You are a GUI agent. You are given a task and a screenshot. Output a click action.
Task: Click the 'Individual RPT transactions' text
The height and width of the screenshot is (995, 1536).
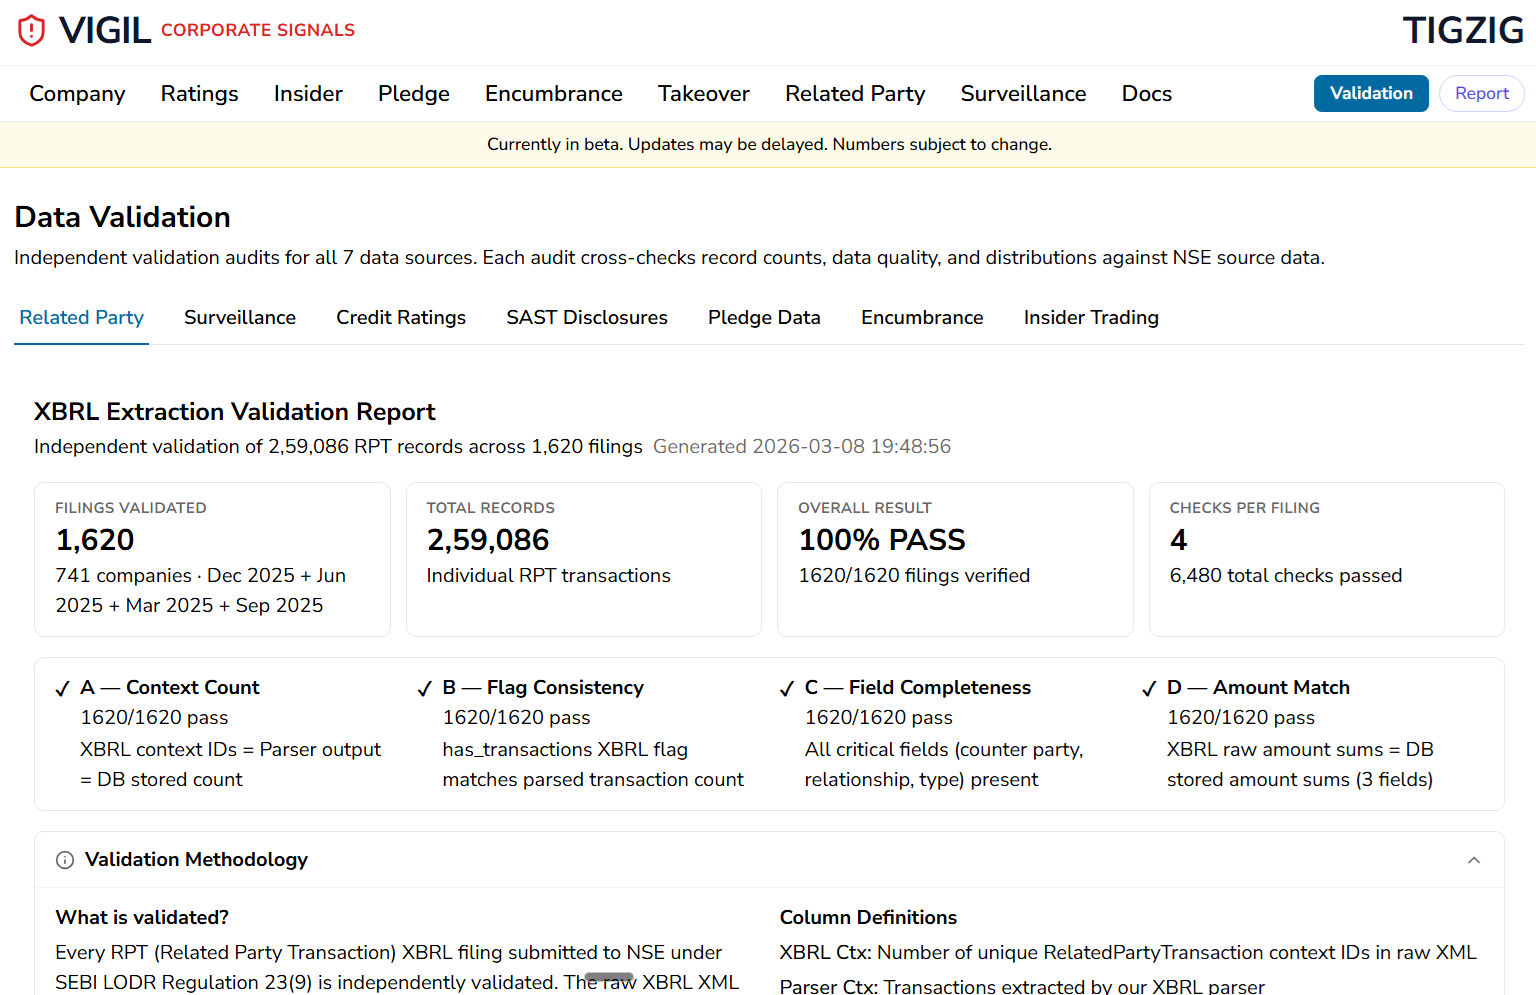pyautogui.click(x=549, y=576)
